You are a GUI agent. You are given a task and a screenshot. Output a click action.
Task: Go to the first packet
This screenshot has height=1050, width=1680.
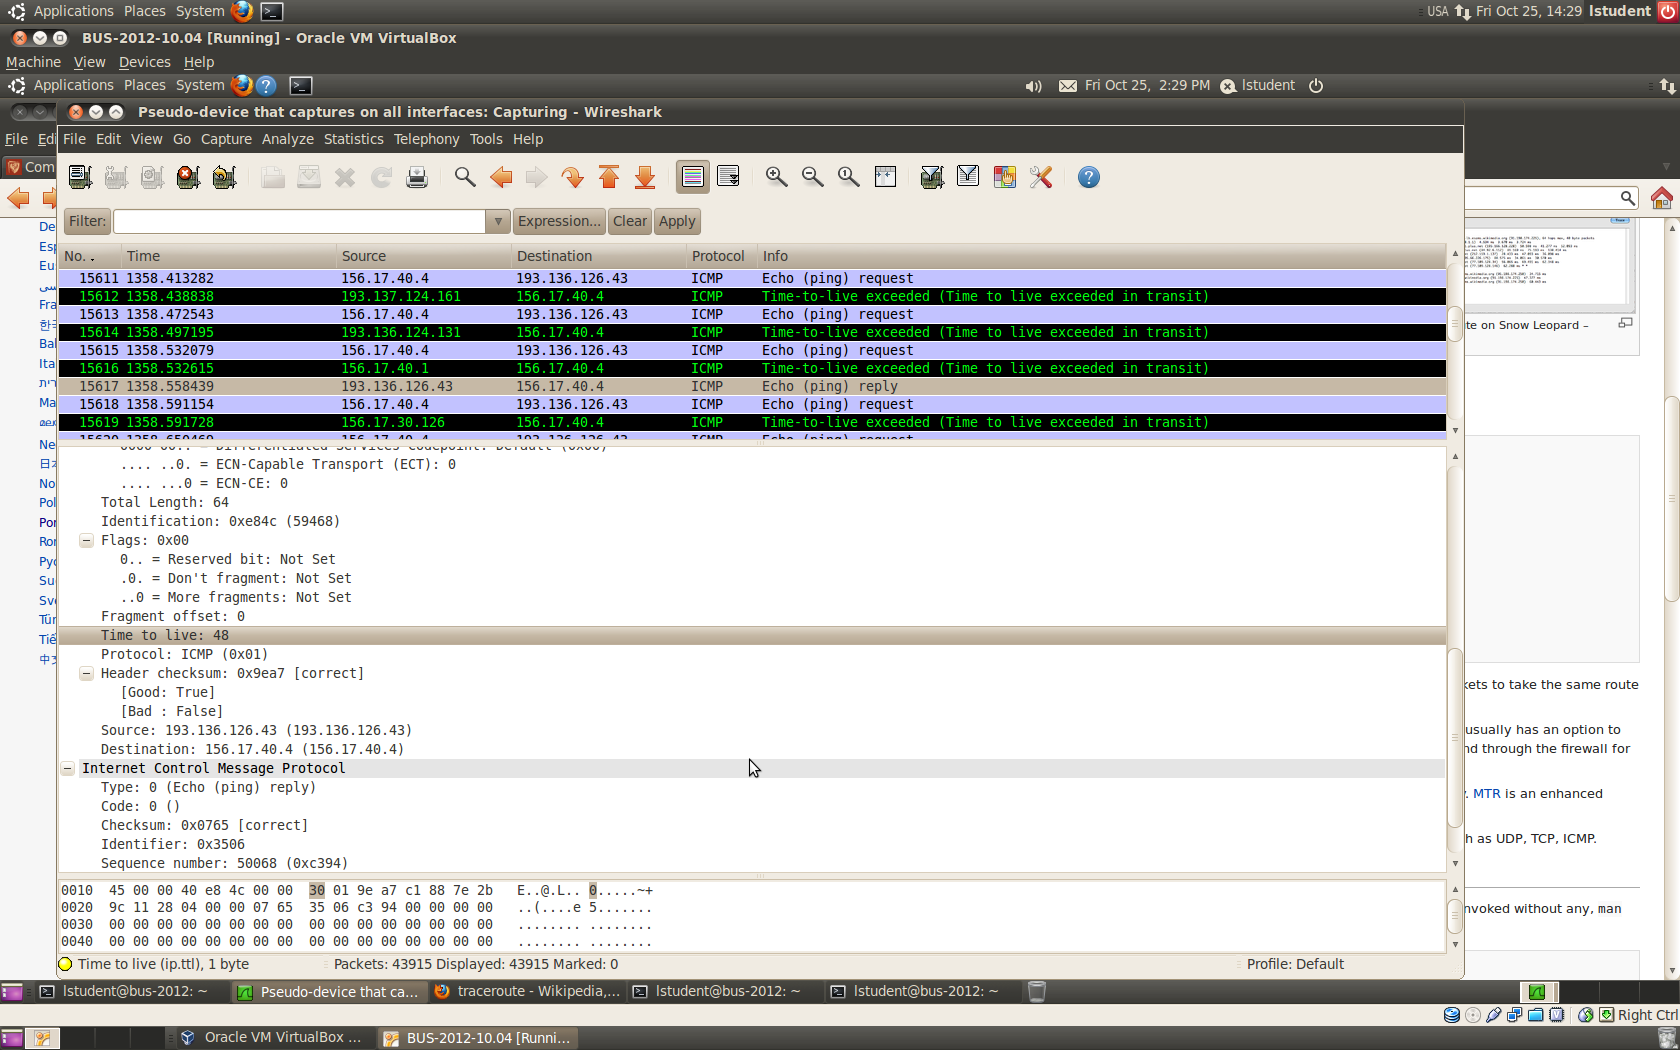[609, 178]
